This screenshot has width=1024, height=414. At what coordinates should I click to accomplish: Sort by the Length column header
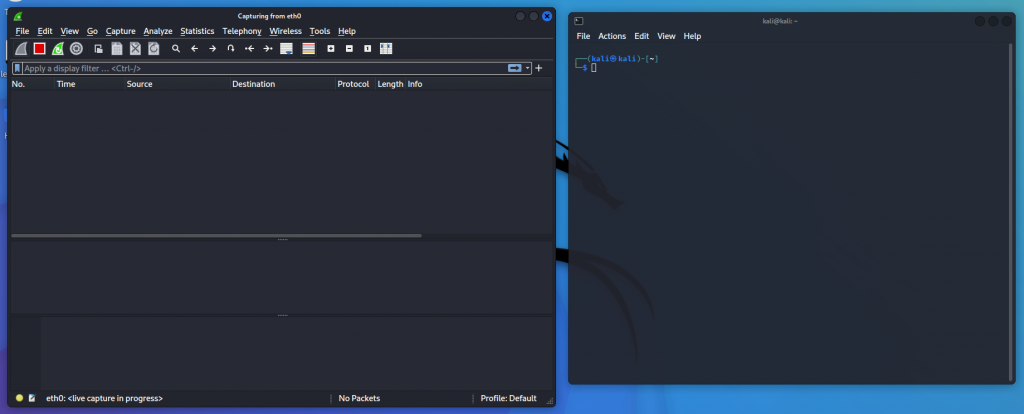(x=391, y=84)
